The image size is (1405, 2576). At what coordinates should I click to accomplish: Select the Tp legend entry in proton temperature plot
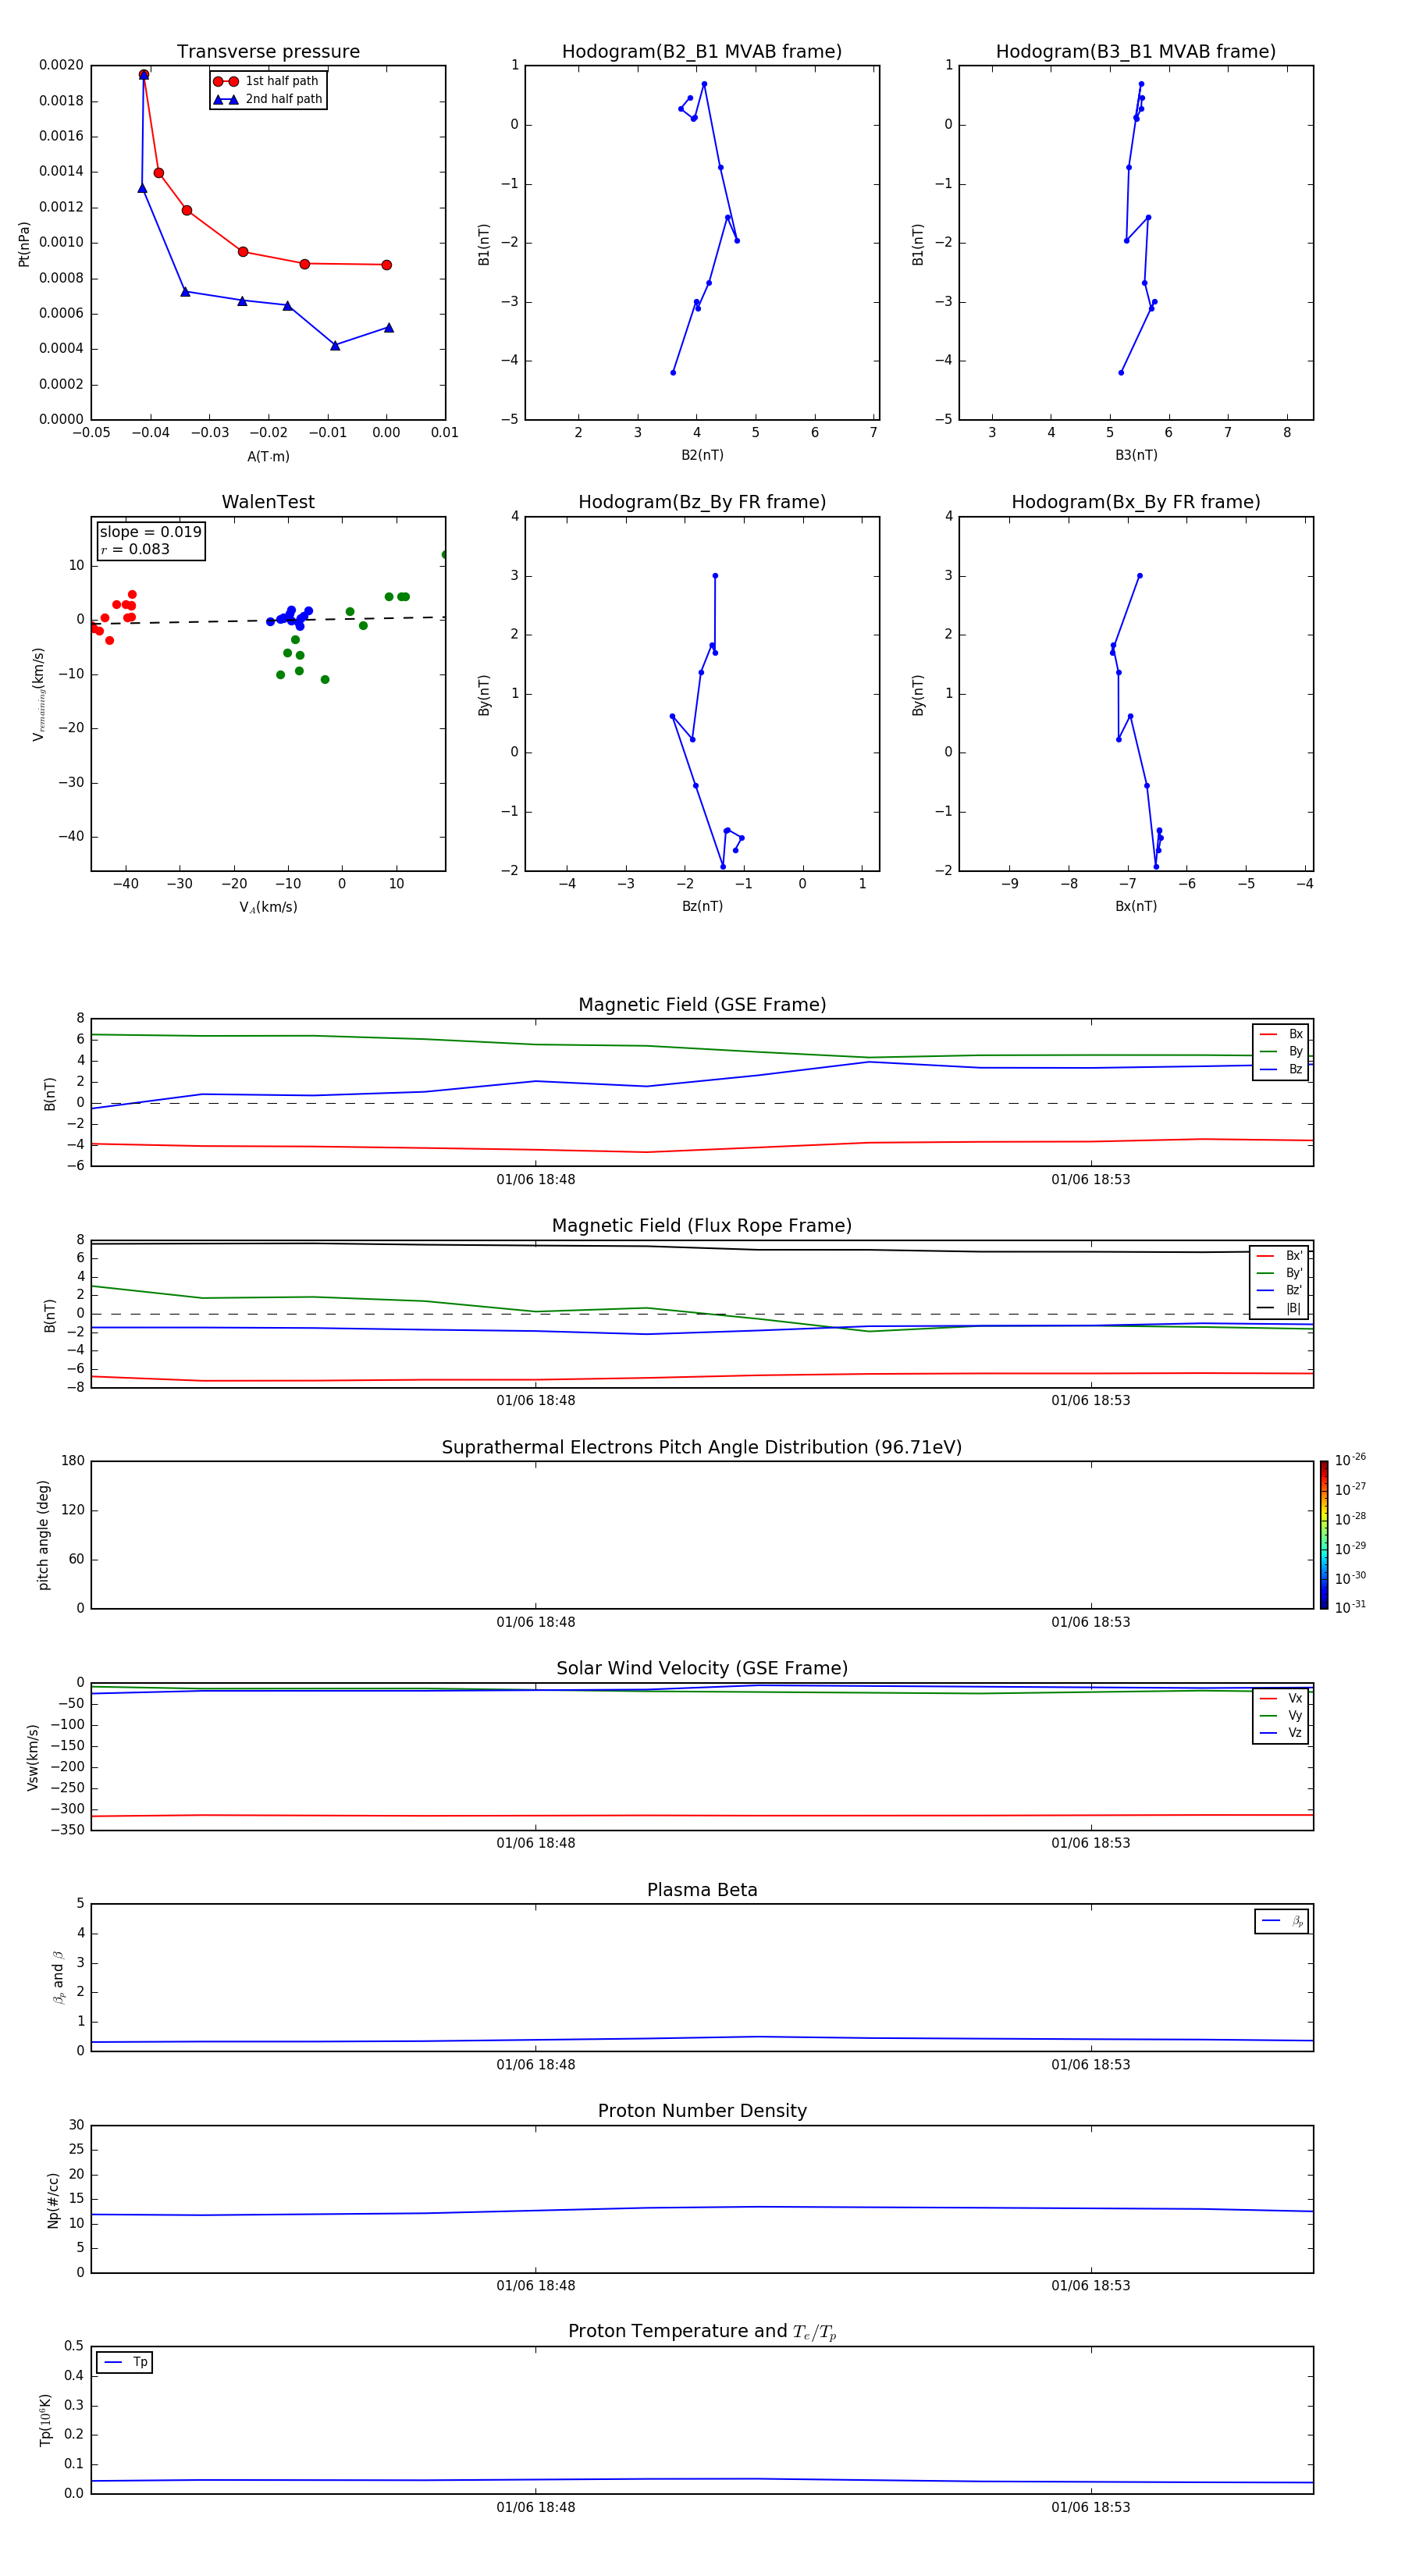coord(125,2362)
